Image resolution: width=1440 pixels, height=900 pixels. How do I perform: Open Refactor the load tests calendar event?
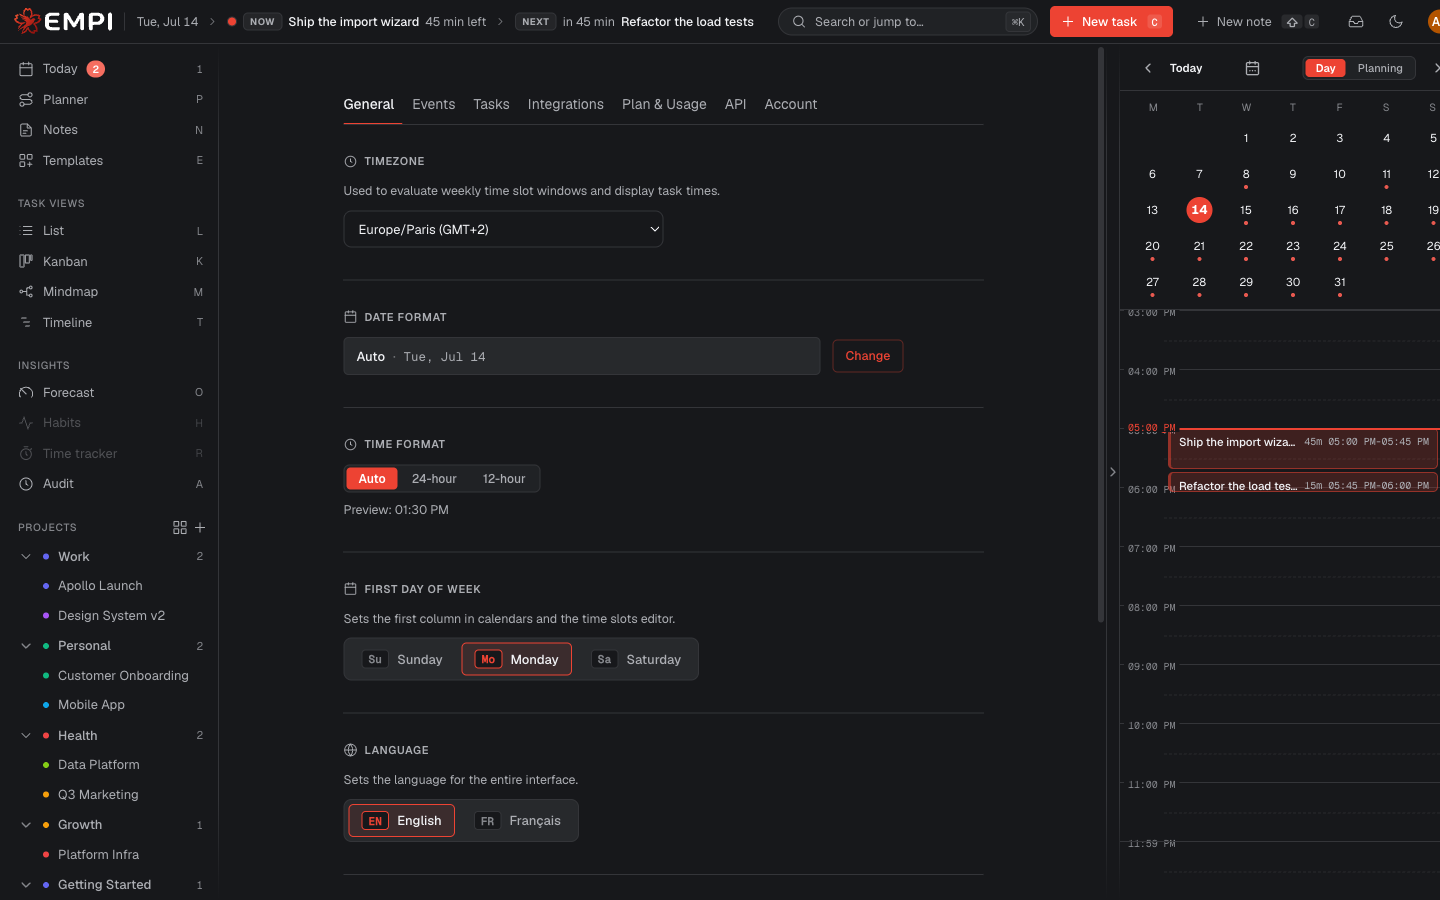pos(1304,482)
